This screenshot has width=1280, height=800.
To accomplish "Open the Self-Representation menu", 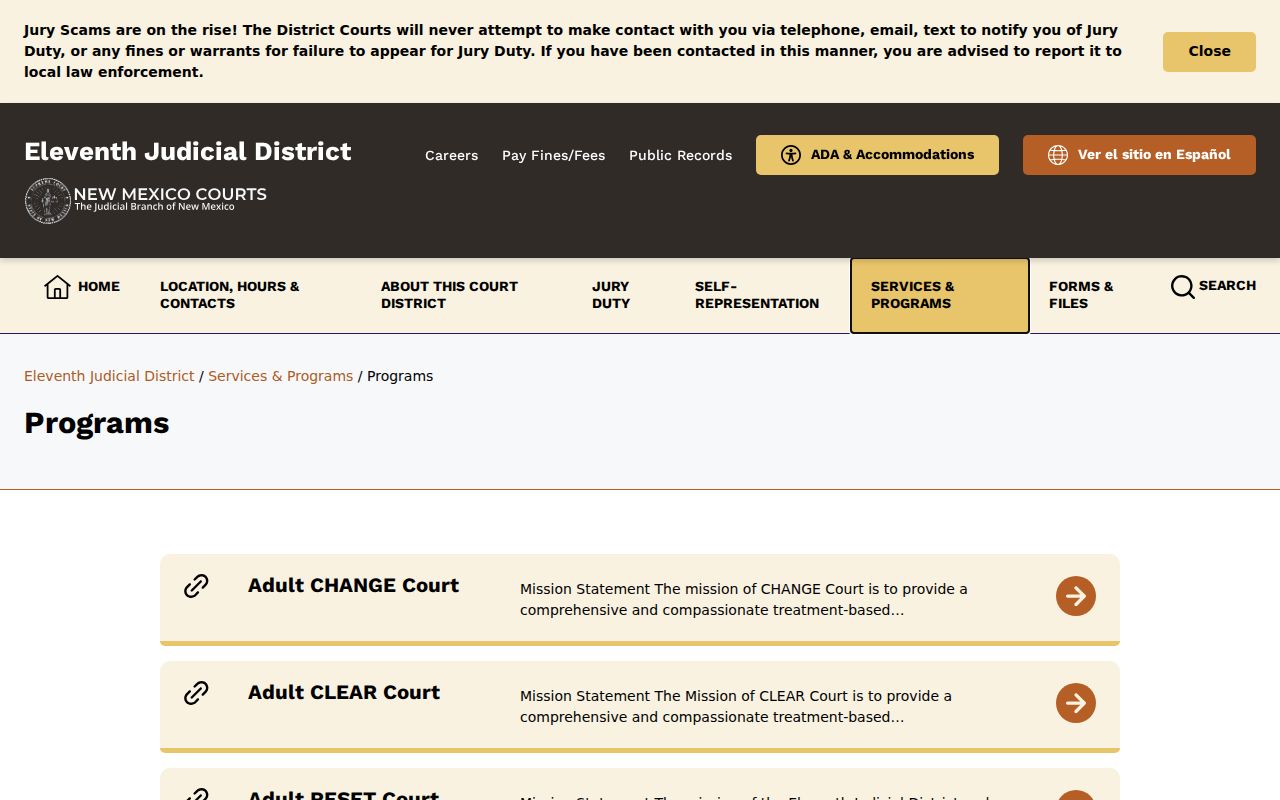I will coord(757,295).
